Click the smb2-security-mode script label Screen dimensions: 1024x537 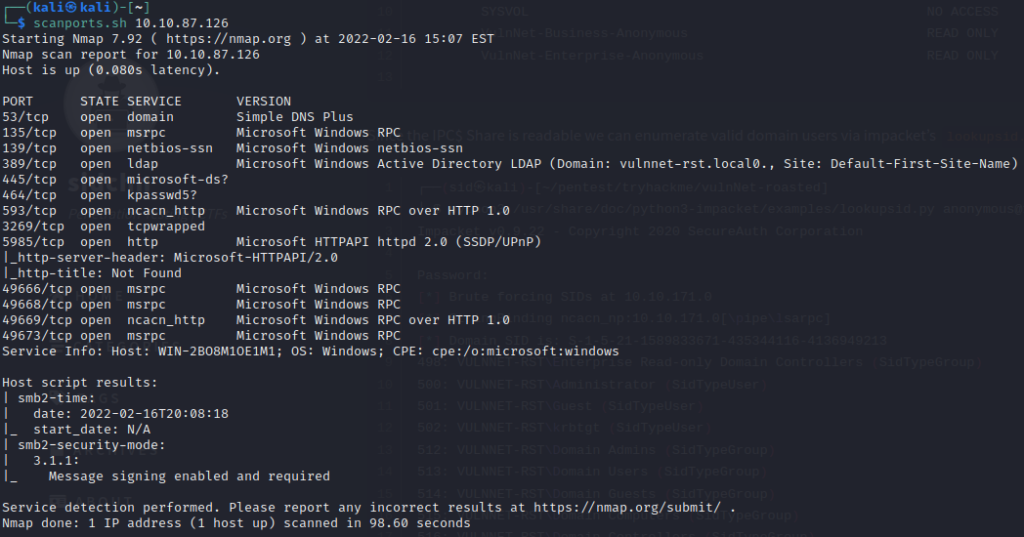pyautogui.click(x=91, y=445)
